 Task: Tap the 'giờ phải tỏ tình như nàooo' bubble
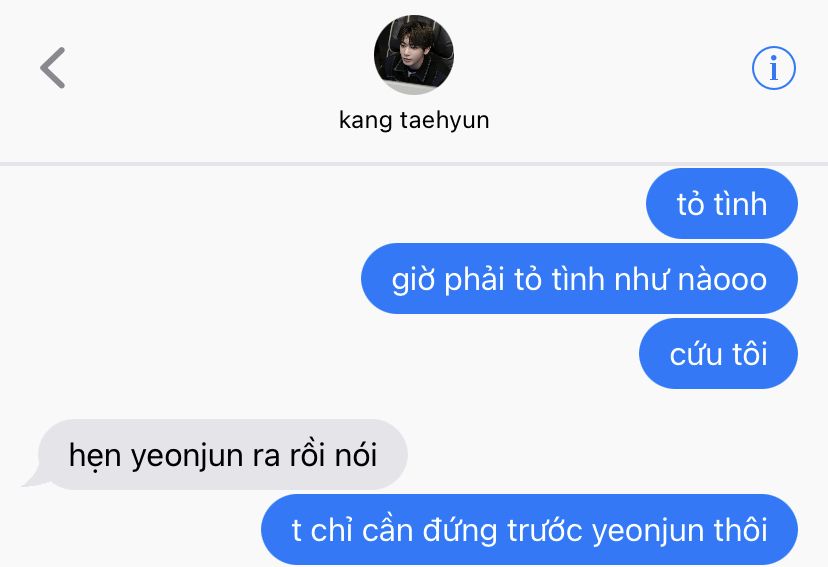579,279
